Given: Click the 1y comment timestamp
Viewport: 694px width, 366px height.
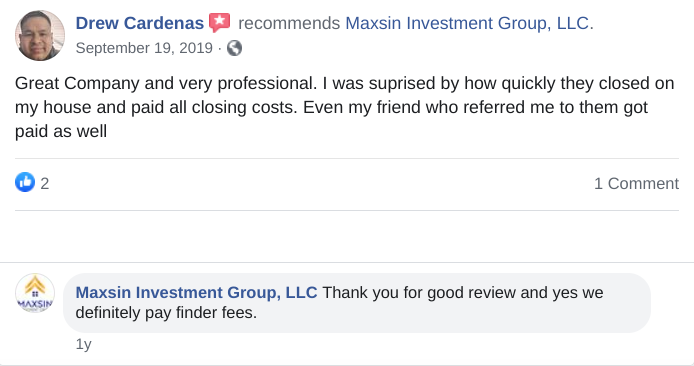Looking at the screenshot, I should click(83, 344).
